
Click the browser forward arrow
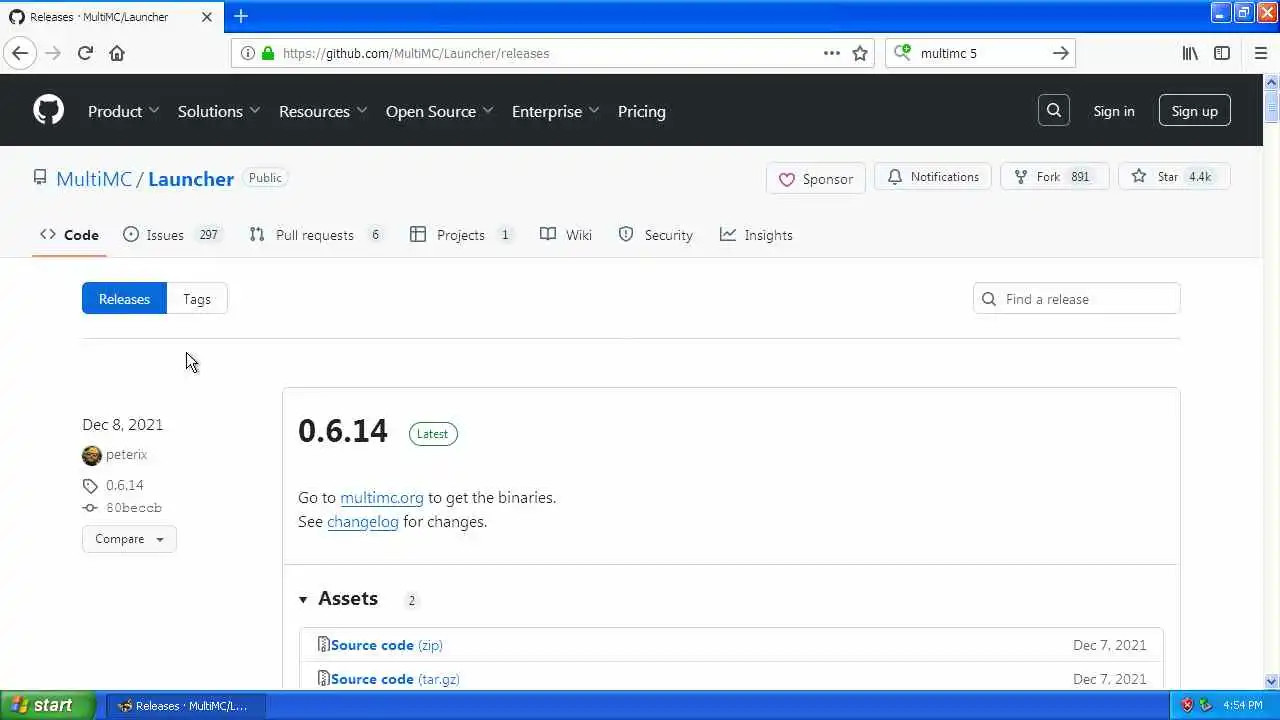[53, 53]
